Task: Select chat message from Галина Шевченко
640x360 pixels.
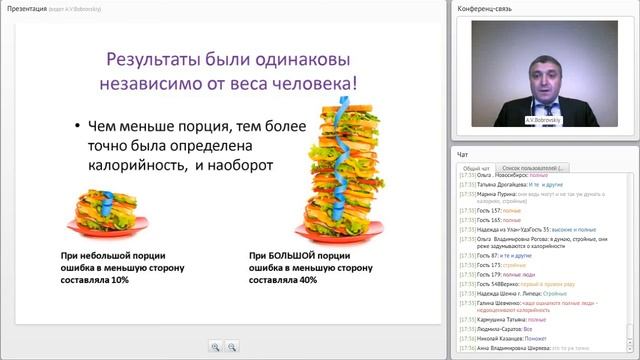Action: pyautogui.click(x=529, y=307)
